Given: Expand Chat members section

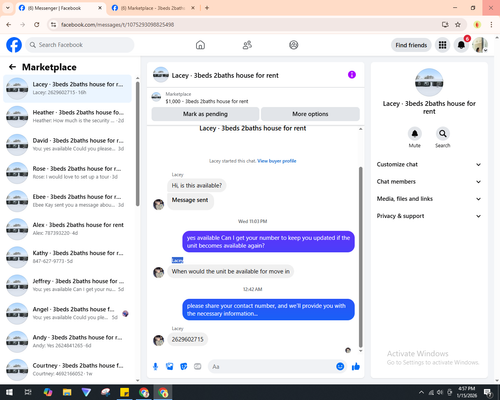Looking at the screenshot, I should pyautogui.click(x=429, y=182).
